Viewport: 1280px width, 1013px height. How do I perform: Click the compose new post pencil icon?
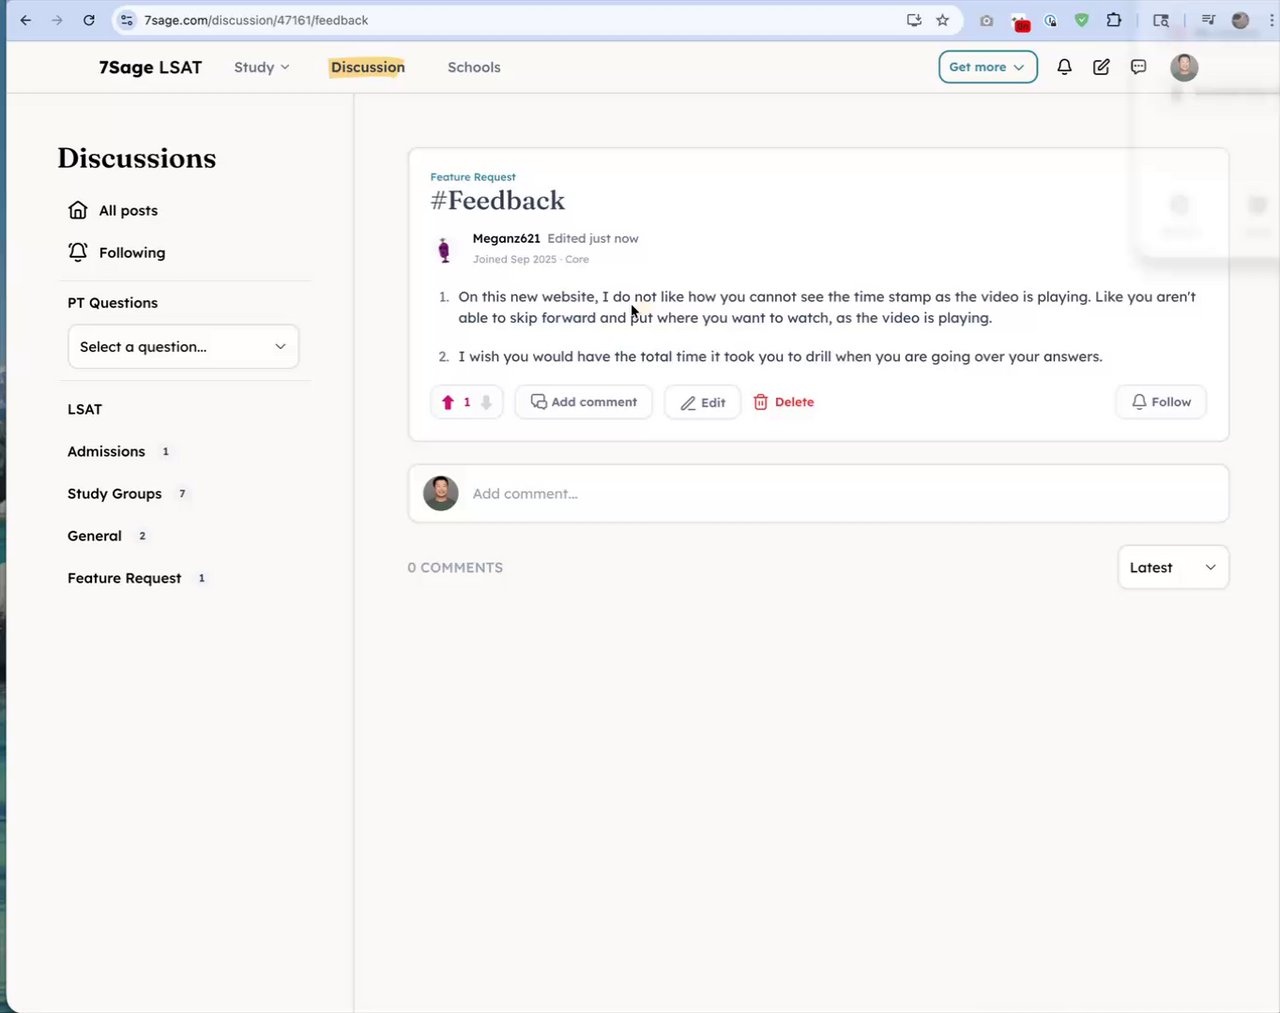(1101, 67)
